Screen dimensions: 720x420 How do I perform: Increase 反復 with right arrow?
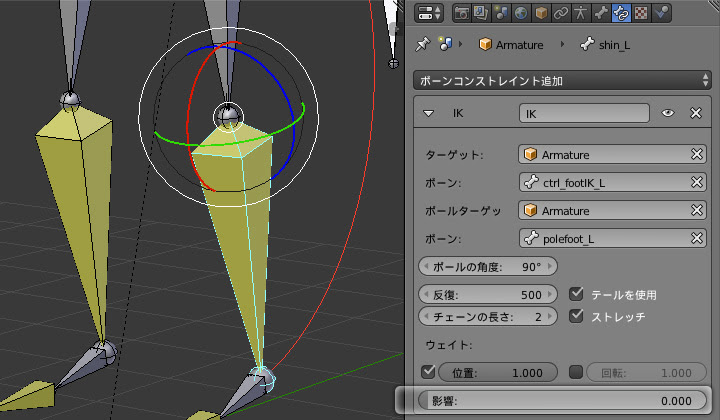550,295
